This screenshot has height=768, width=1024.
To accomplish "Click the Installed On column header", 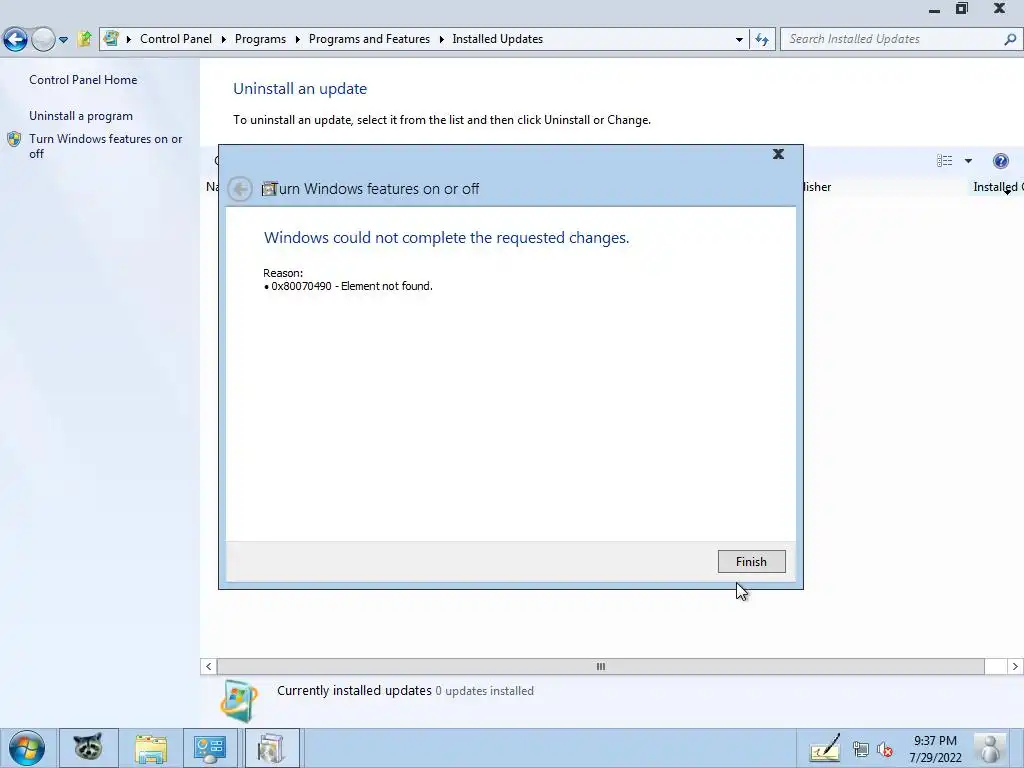I will coord(997,187).
